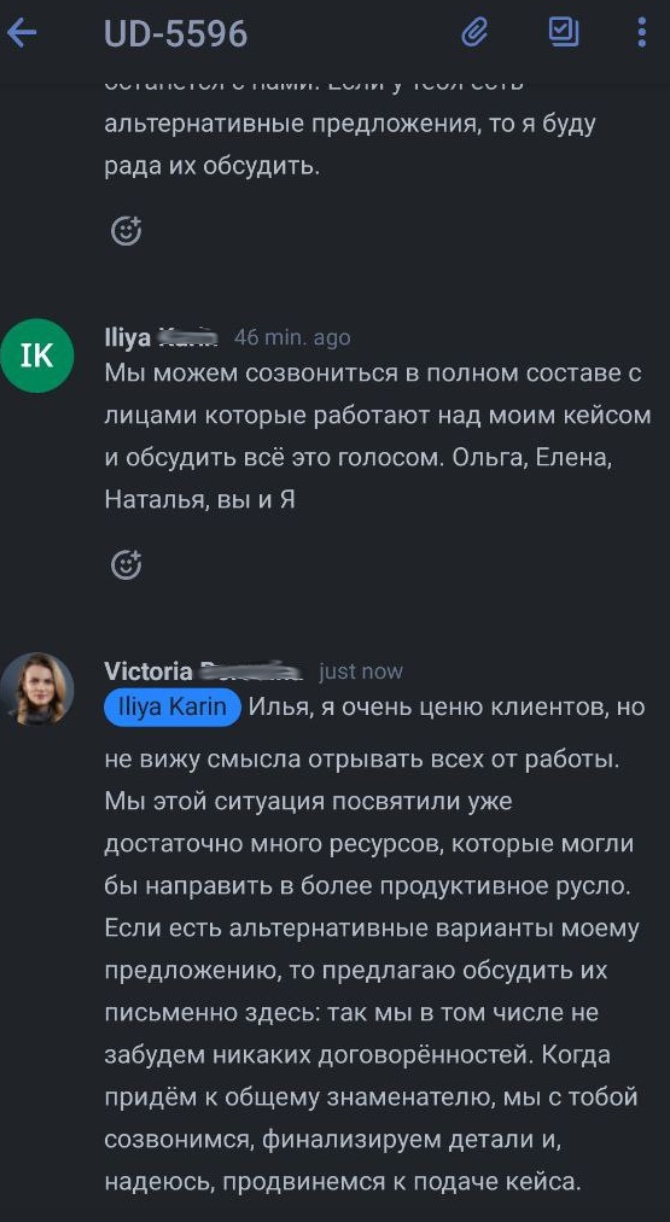Viewport: 670px width, 1222px height.
Task: Select Victoria's reply message text
Action: tap(370, 929)
